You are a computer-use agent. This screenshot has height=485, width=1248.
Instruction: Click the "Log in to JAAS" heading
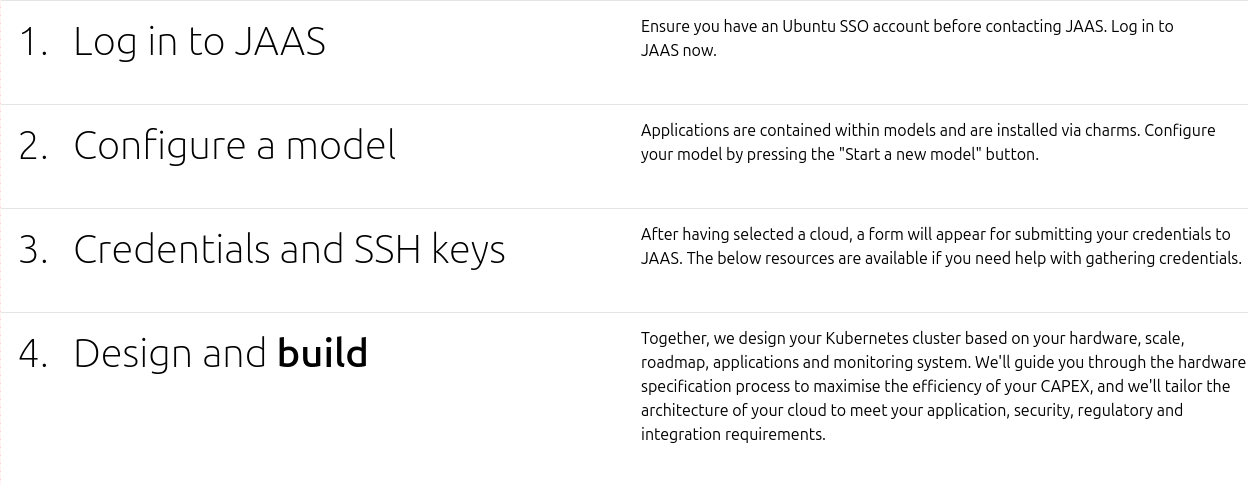199,41
